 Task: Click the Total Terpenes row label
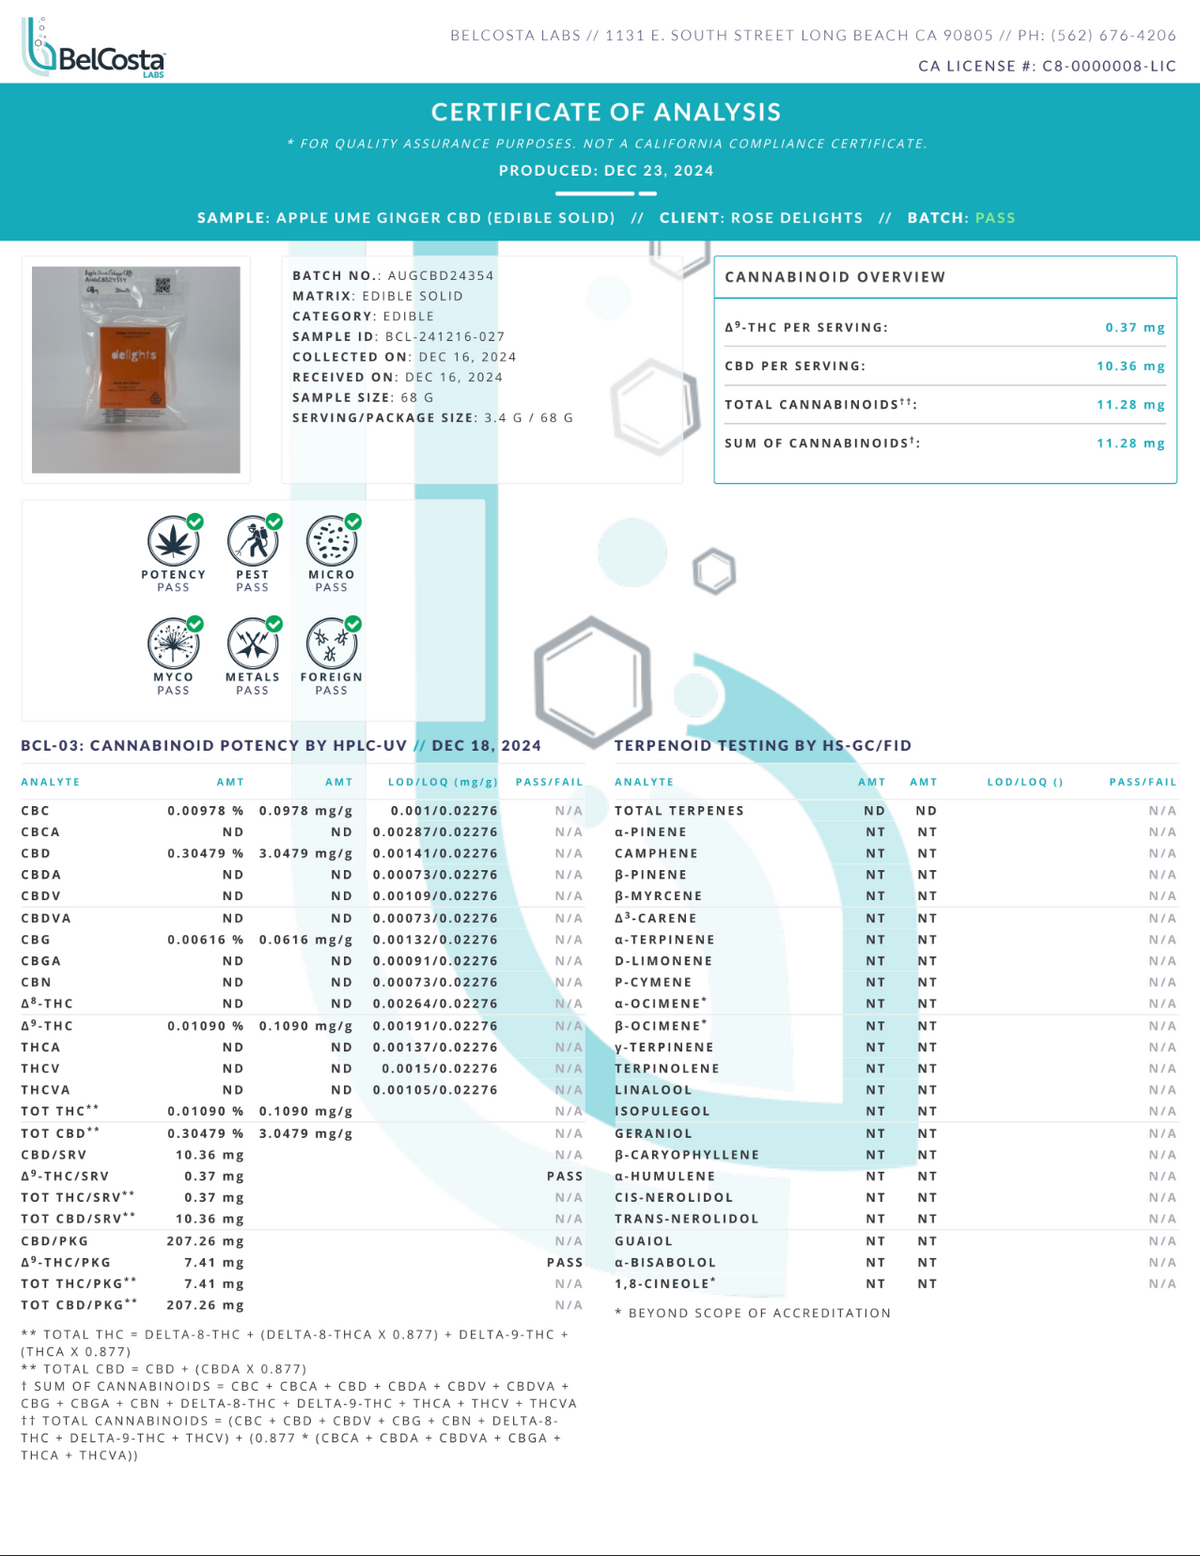coord(679,811)
